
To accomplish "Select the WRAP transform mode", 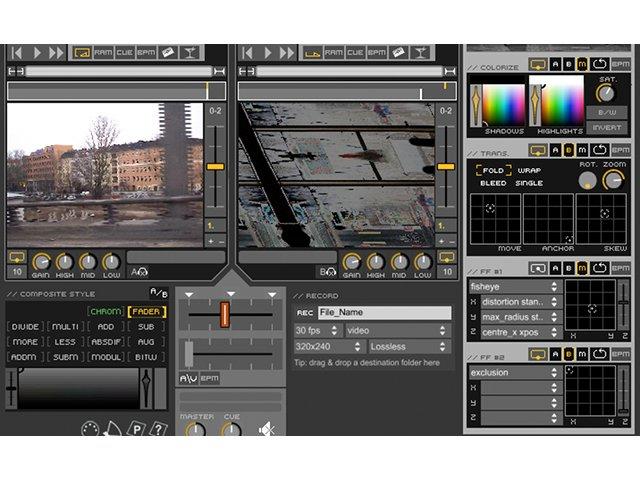I will [x=529, y=171].
